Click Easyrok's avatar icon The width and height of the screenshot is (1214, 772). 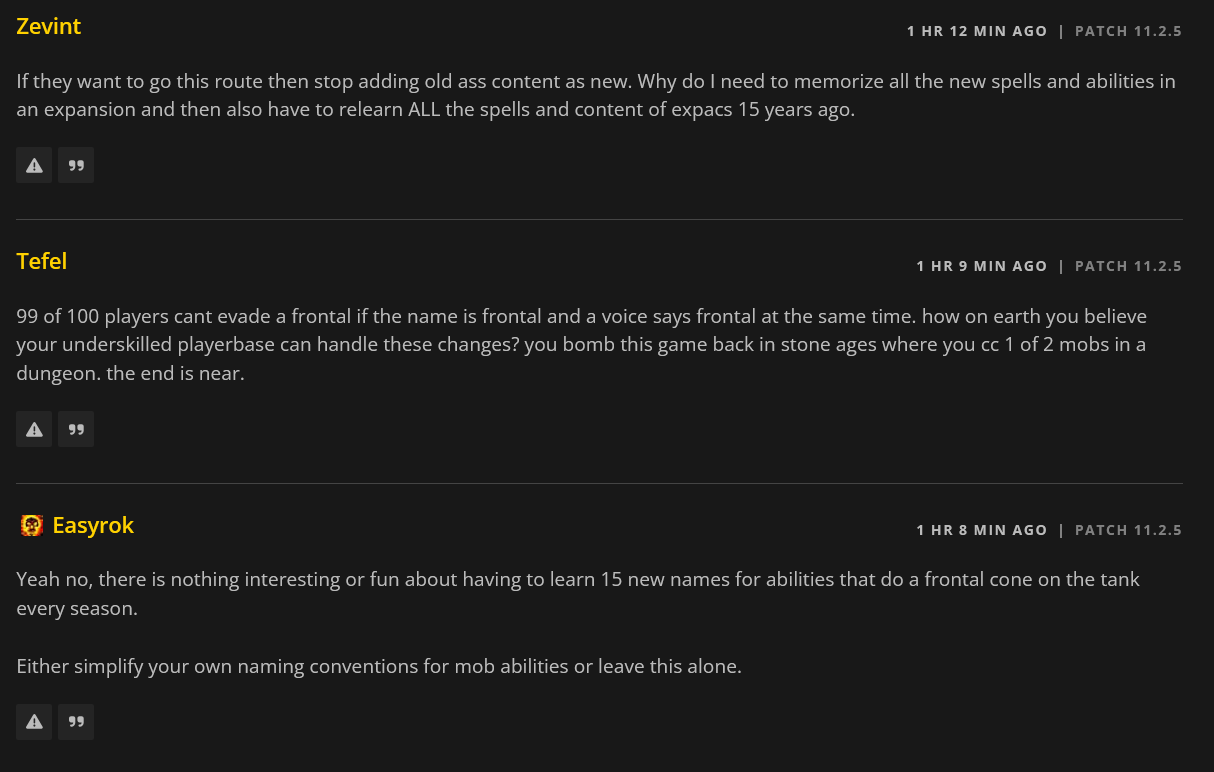pyautogui.click(x=32, y=526)
